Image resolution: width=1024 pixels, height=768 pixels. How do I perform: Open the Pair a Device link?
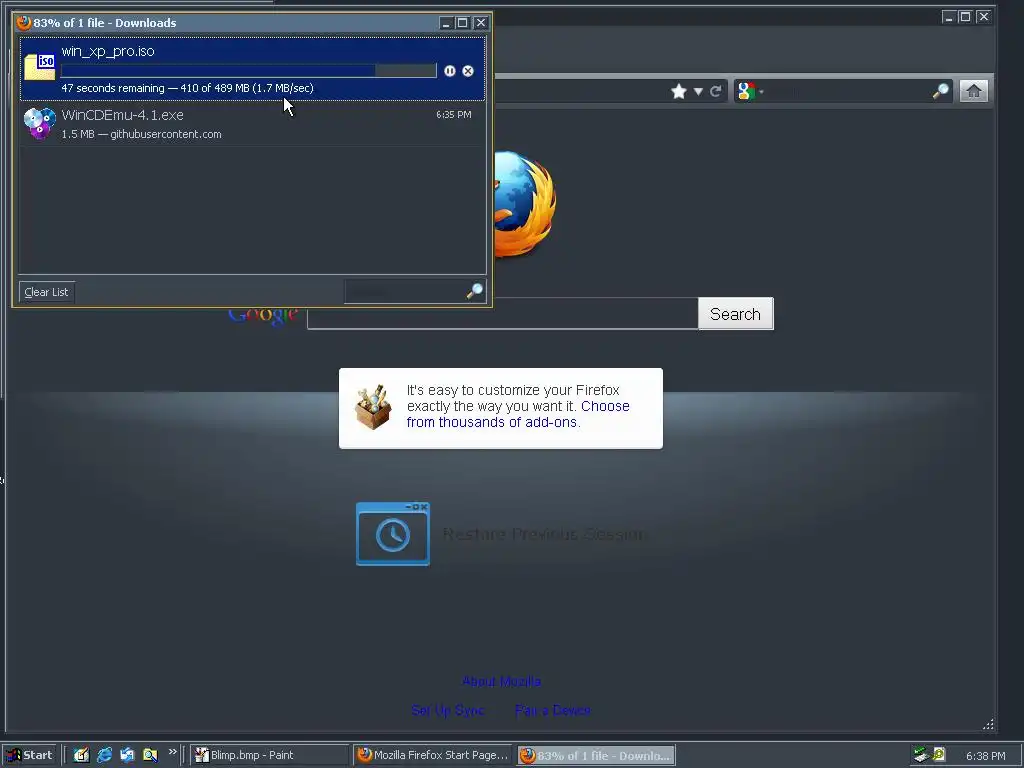point(552,711)
